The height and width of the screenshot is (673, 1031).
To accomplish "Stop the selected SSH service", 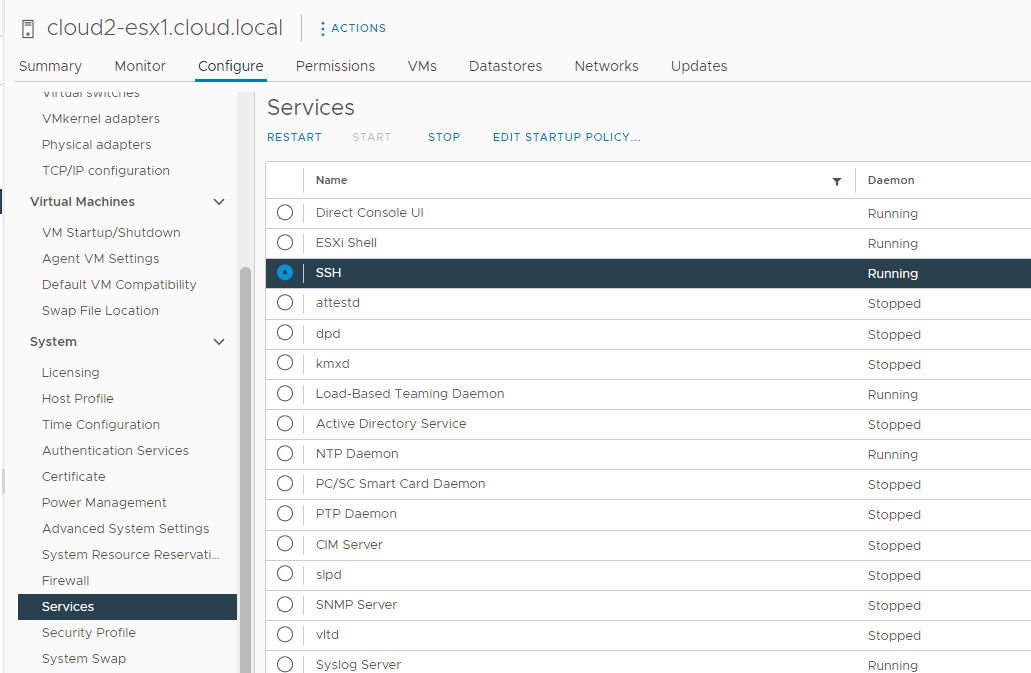I will pos(444,137).
